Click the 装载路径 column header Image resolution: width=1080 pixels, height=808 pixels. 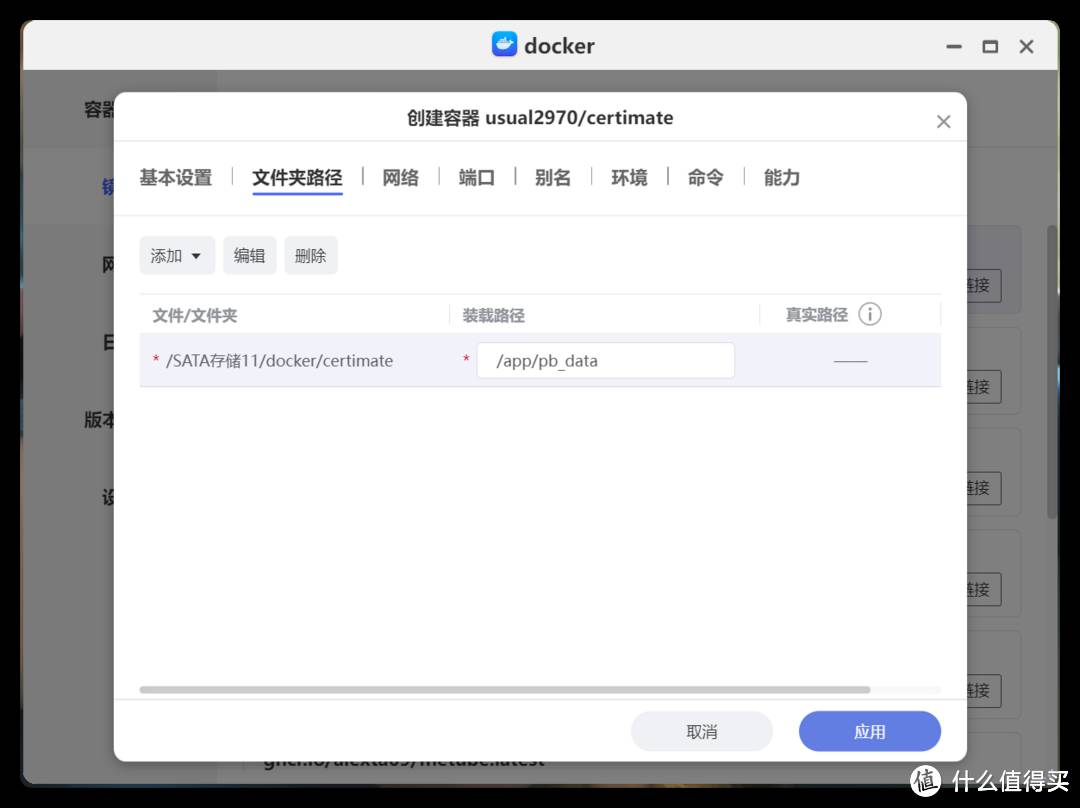494,315
